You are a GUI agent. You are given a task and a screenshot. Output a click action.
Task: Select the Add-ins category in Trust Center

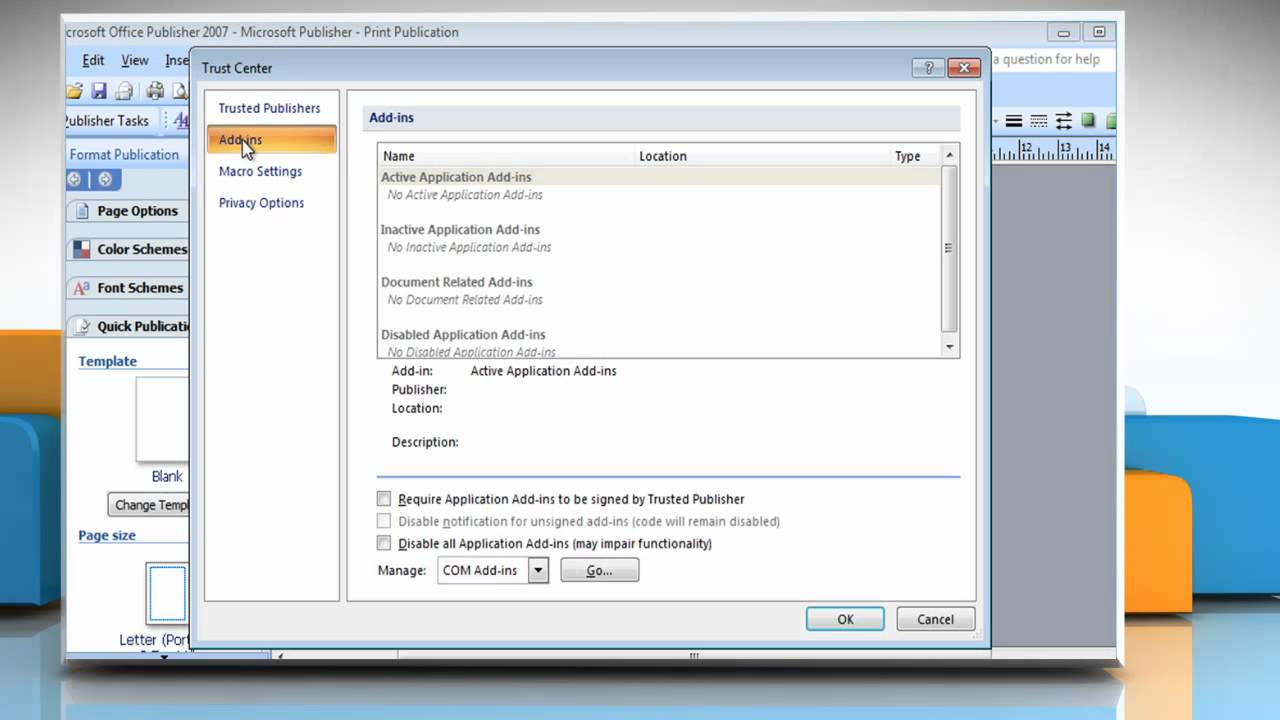point(272,140)
